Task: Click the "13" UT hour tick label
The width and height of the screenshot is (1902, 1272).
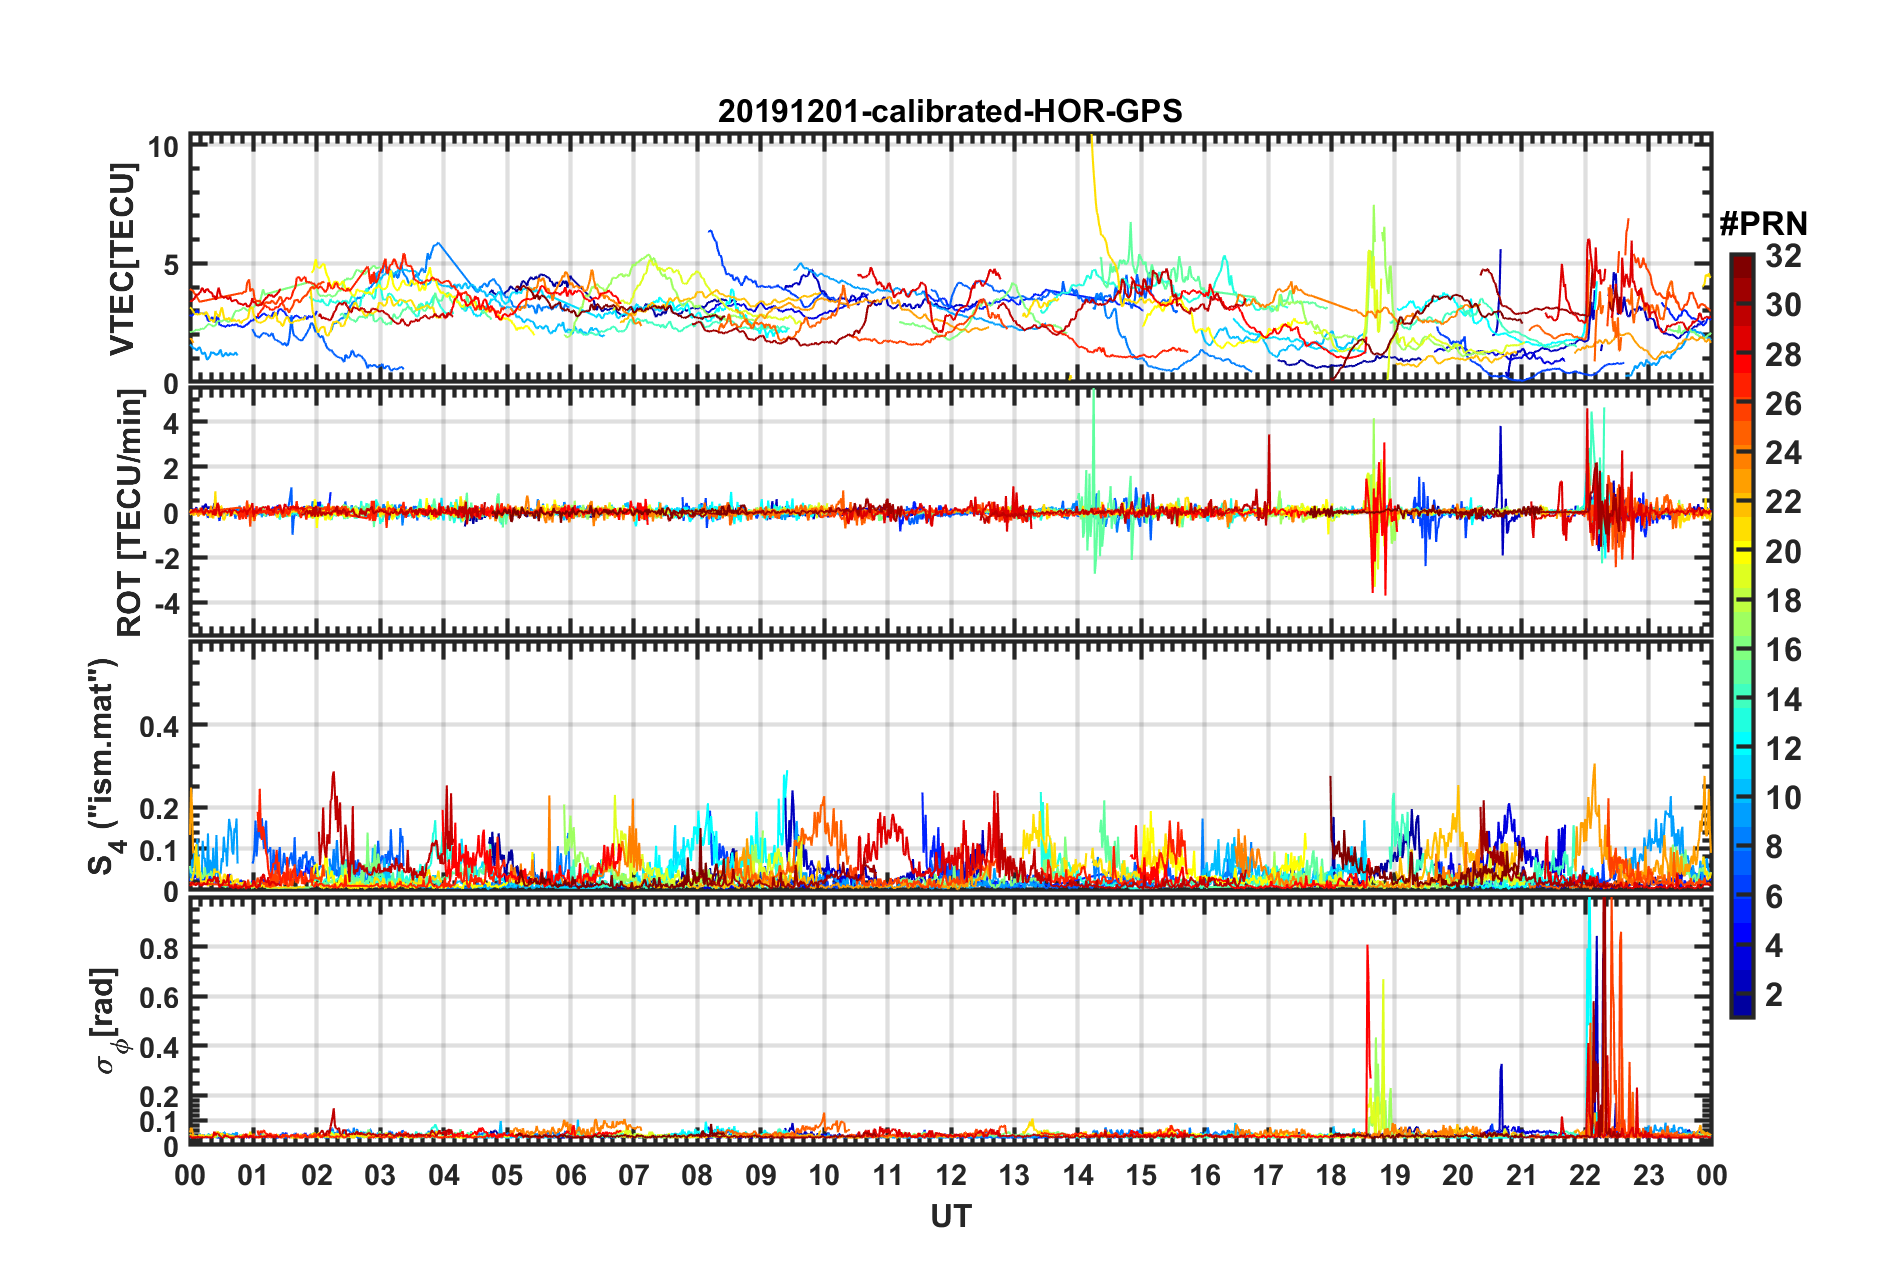Action: (x=1014, y=1175)
